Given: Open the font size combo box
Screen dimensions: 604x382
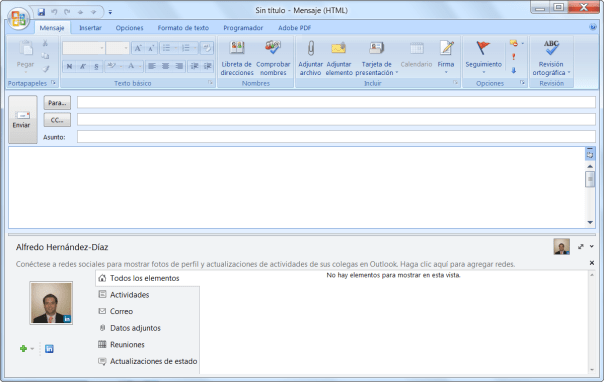Looking at the screenshot, I should point(117,48).
